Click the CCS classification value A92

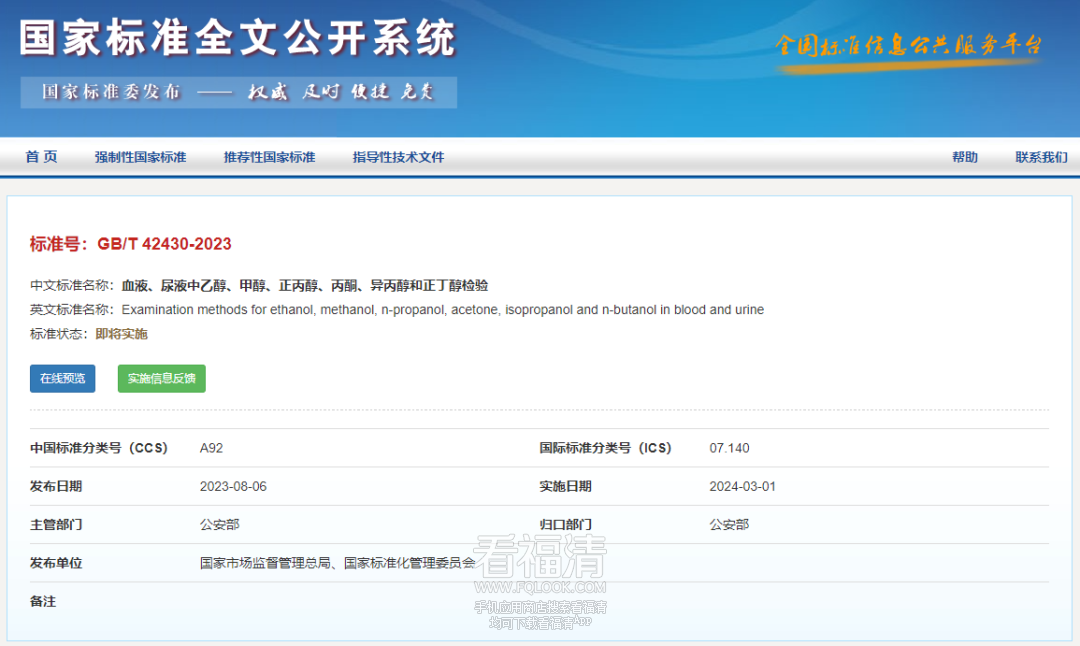[211, 448]
